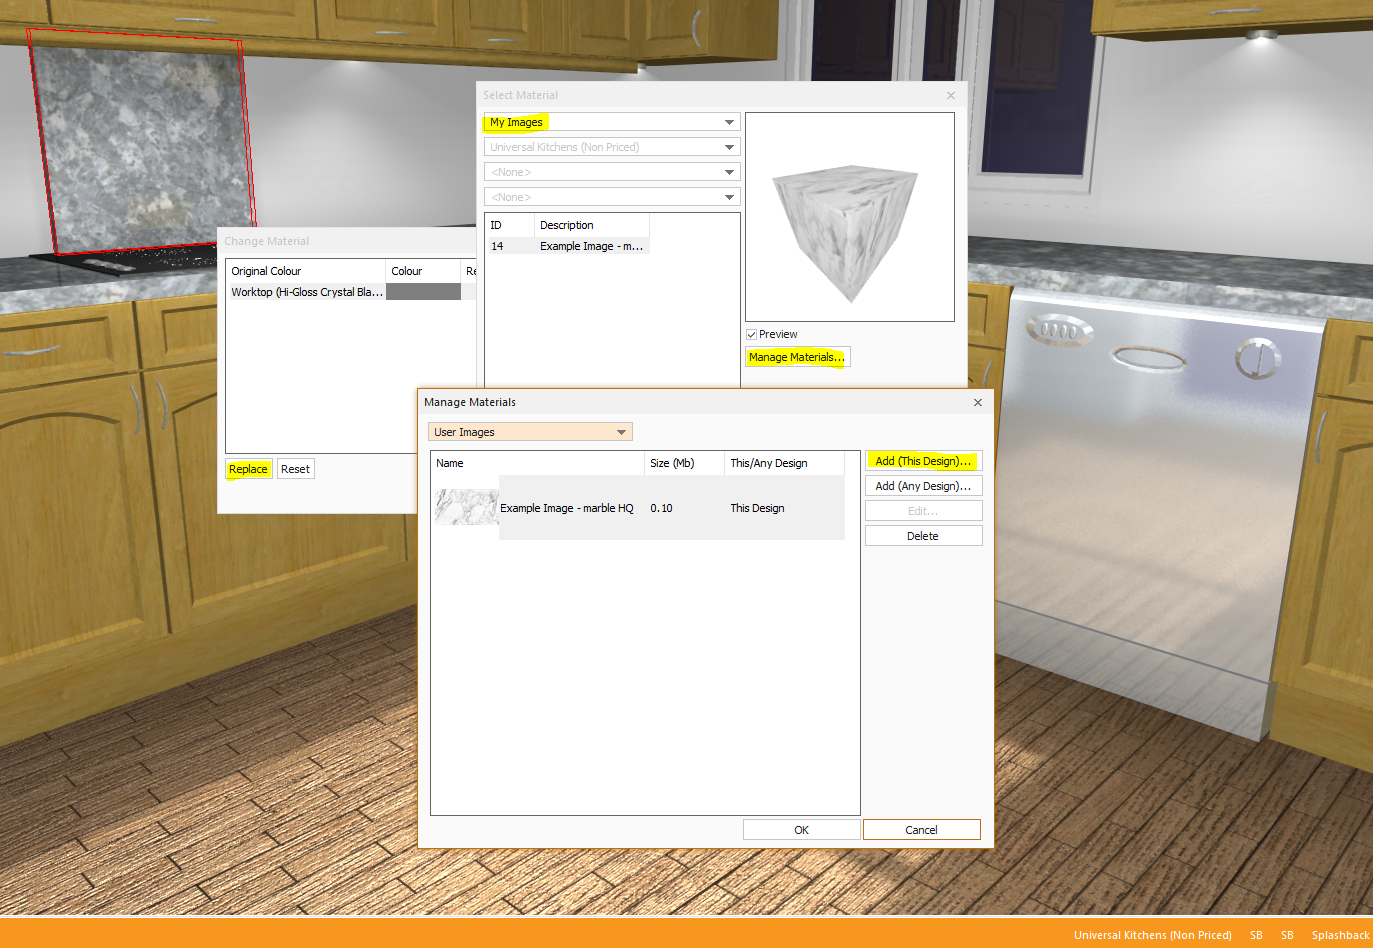Viewport: 1373px width, 948px height.
Task: Select the Example Image row with ID 14
Action: click(x=590, y=246)
